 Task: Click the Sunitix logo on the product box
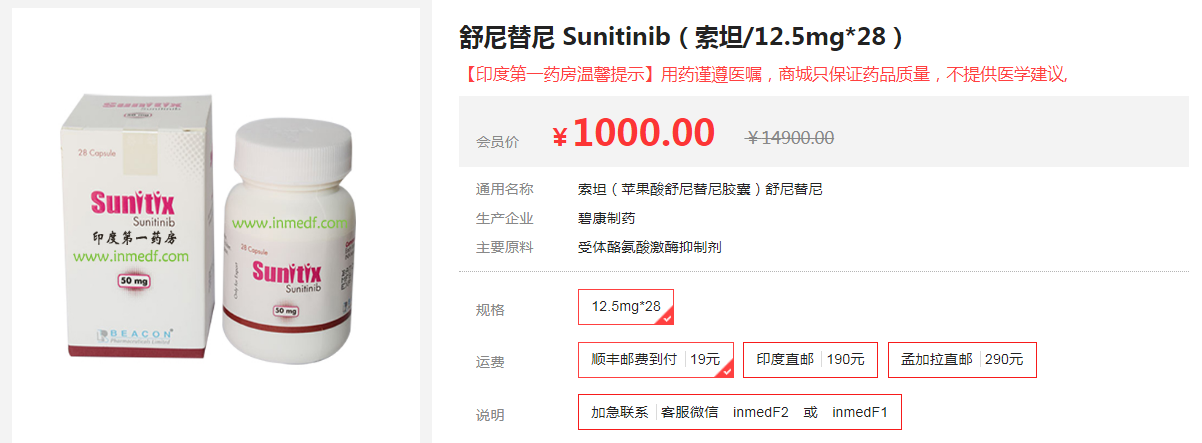pyautogui.click(x=131, y=201)
